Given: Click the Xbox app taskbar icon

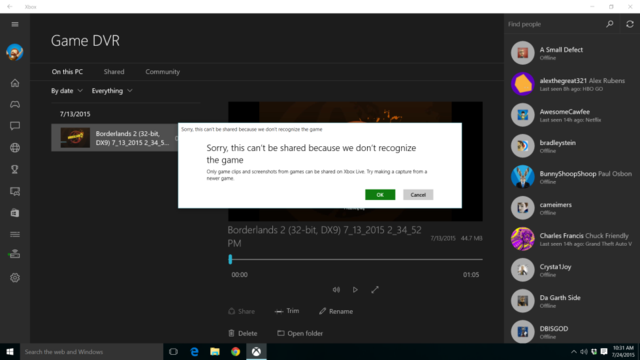Looking at the screenshot, I should point(256,351).
